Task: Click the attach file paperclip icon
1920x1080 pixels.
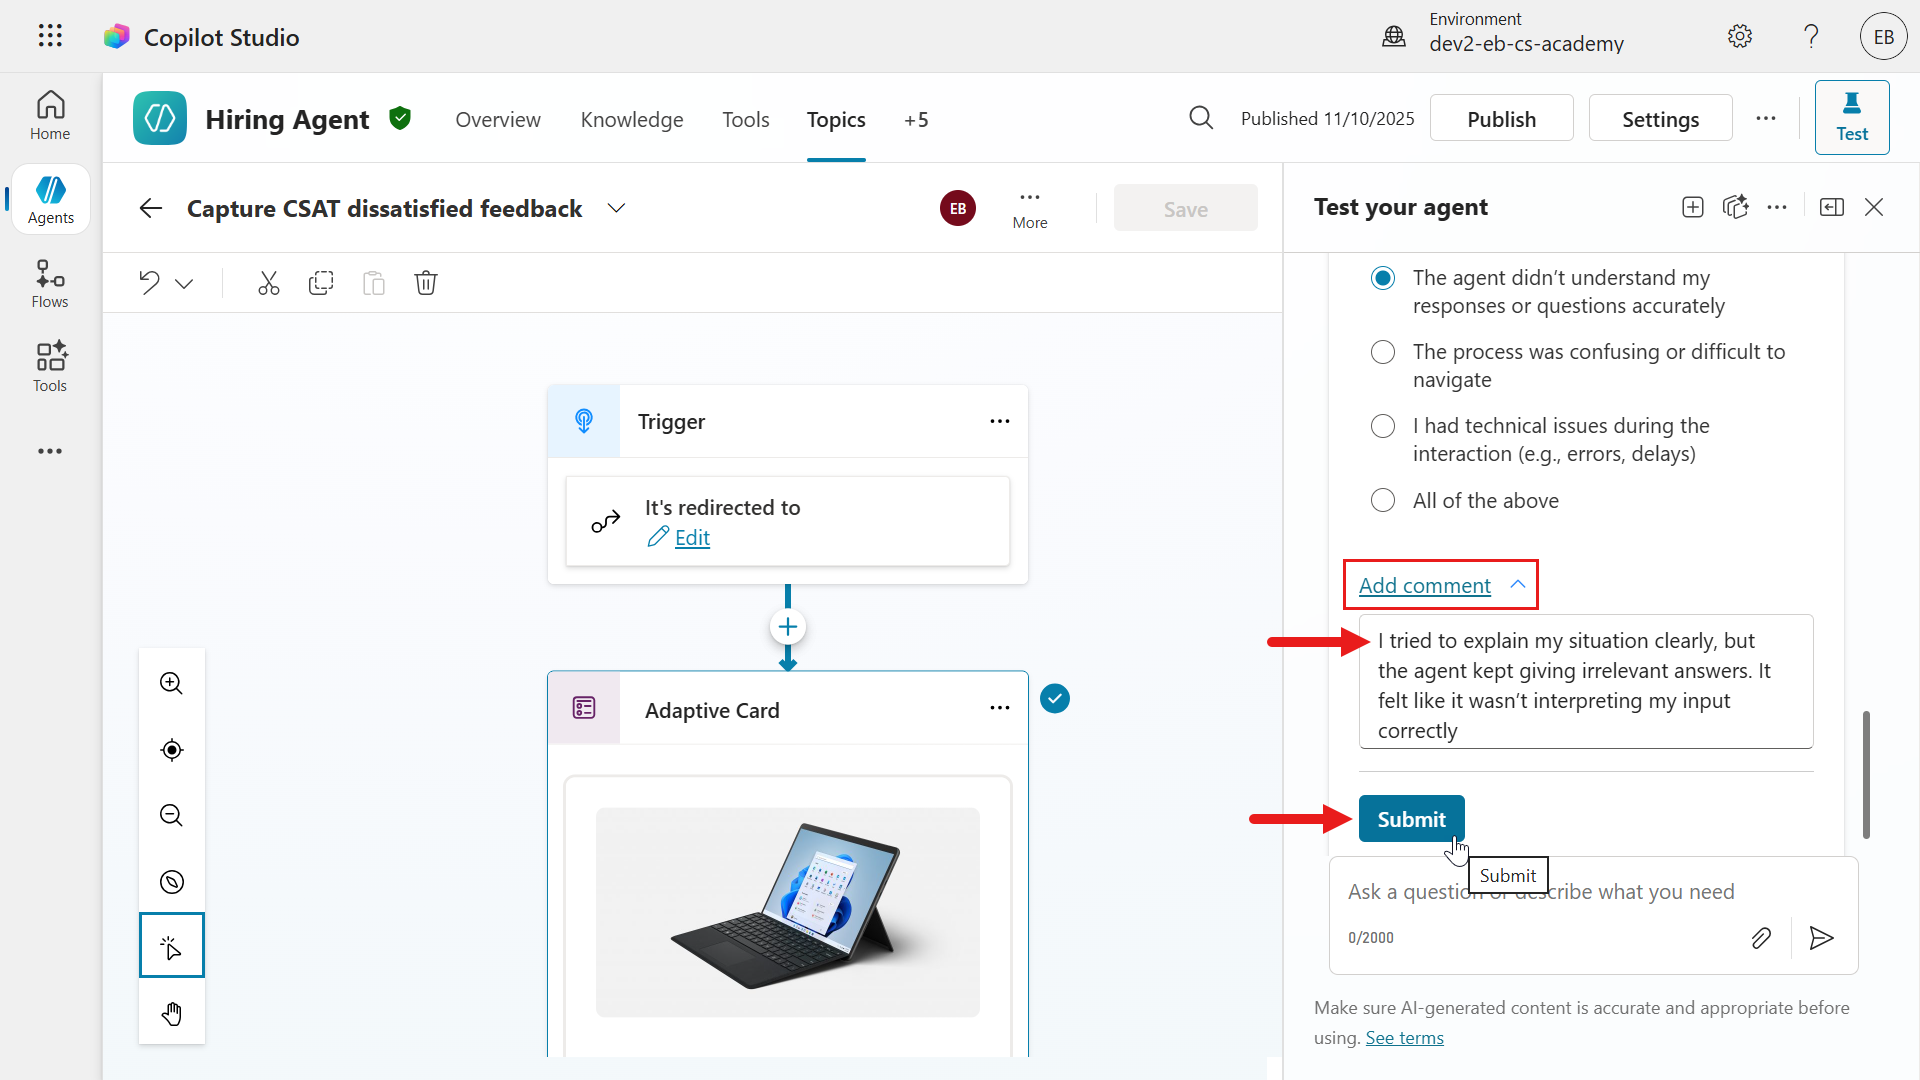Action: (x=1761, y=938)
